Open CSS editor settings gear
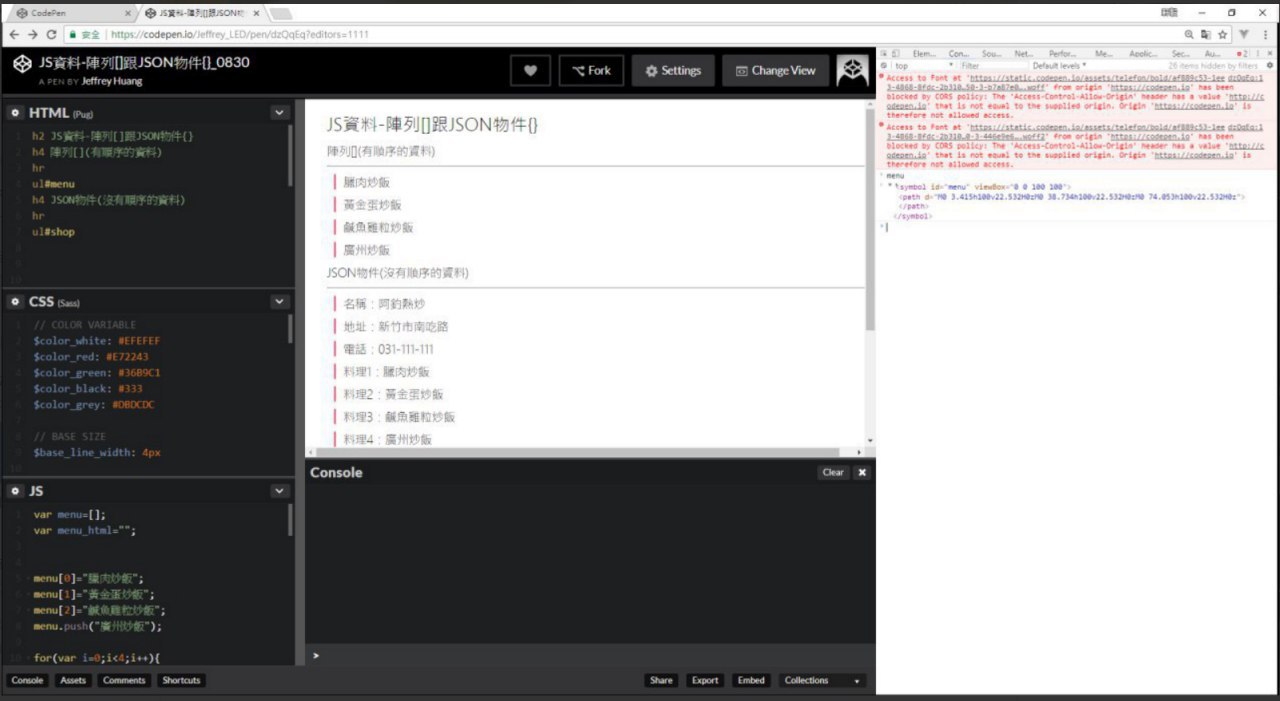 tap(16, 301)
